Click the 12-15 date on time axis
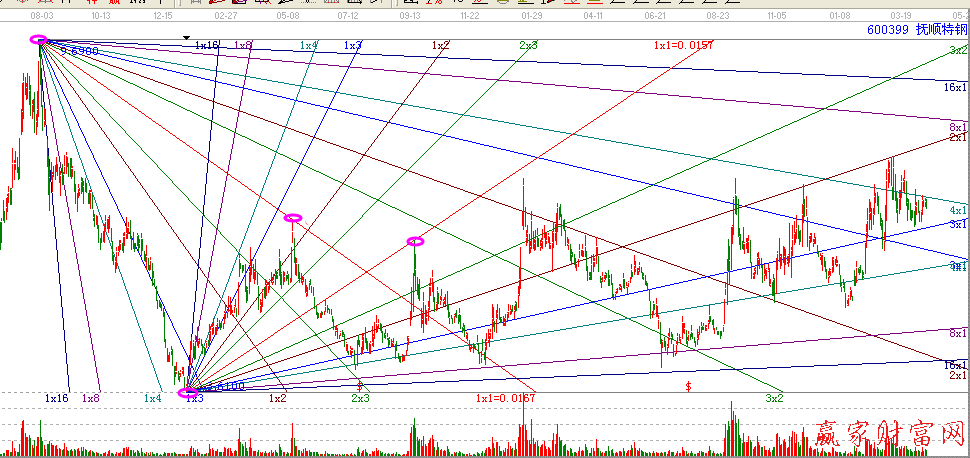Screen dimensions: 970x458 tap(164, 17)
